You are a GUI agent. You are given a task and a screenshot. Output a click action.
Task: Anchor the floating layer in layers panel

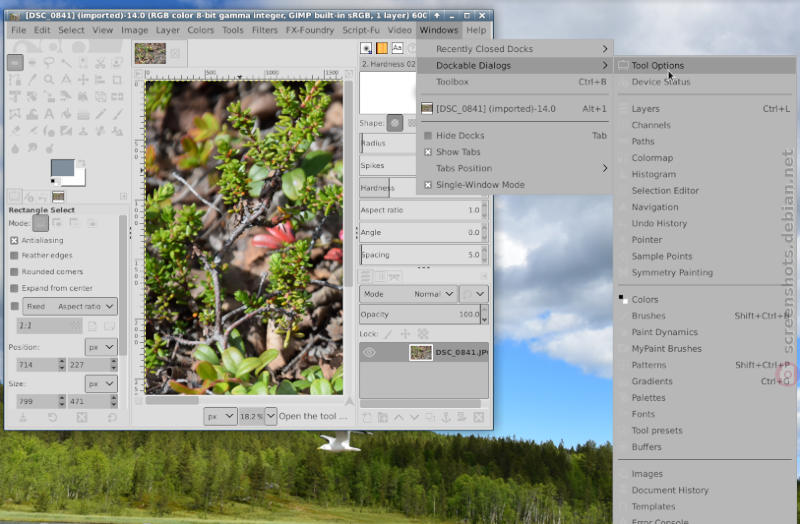pos(445,418)
